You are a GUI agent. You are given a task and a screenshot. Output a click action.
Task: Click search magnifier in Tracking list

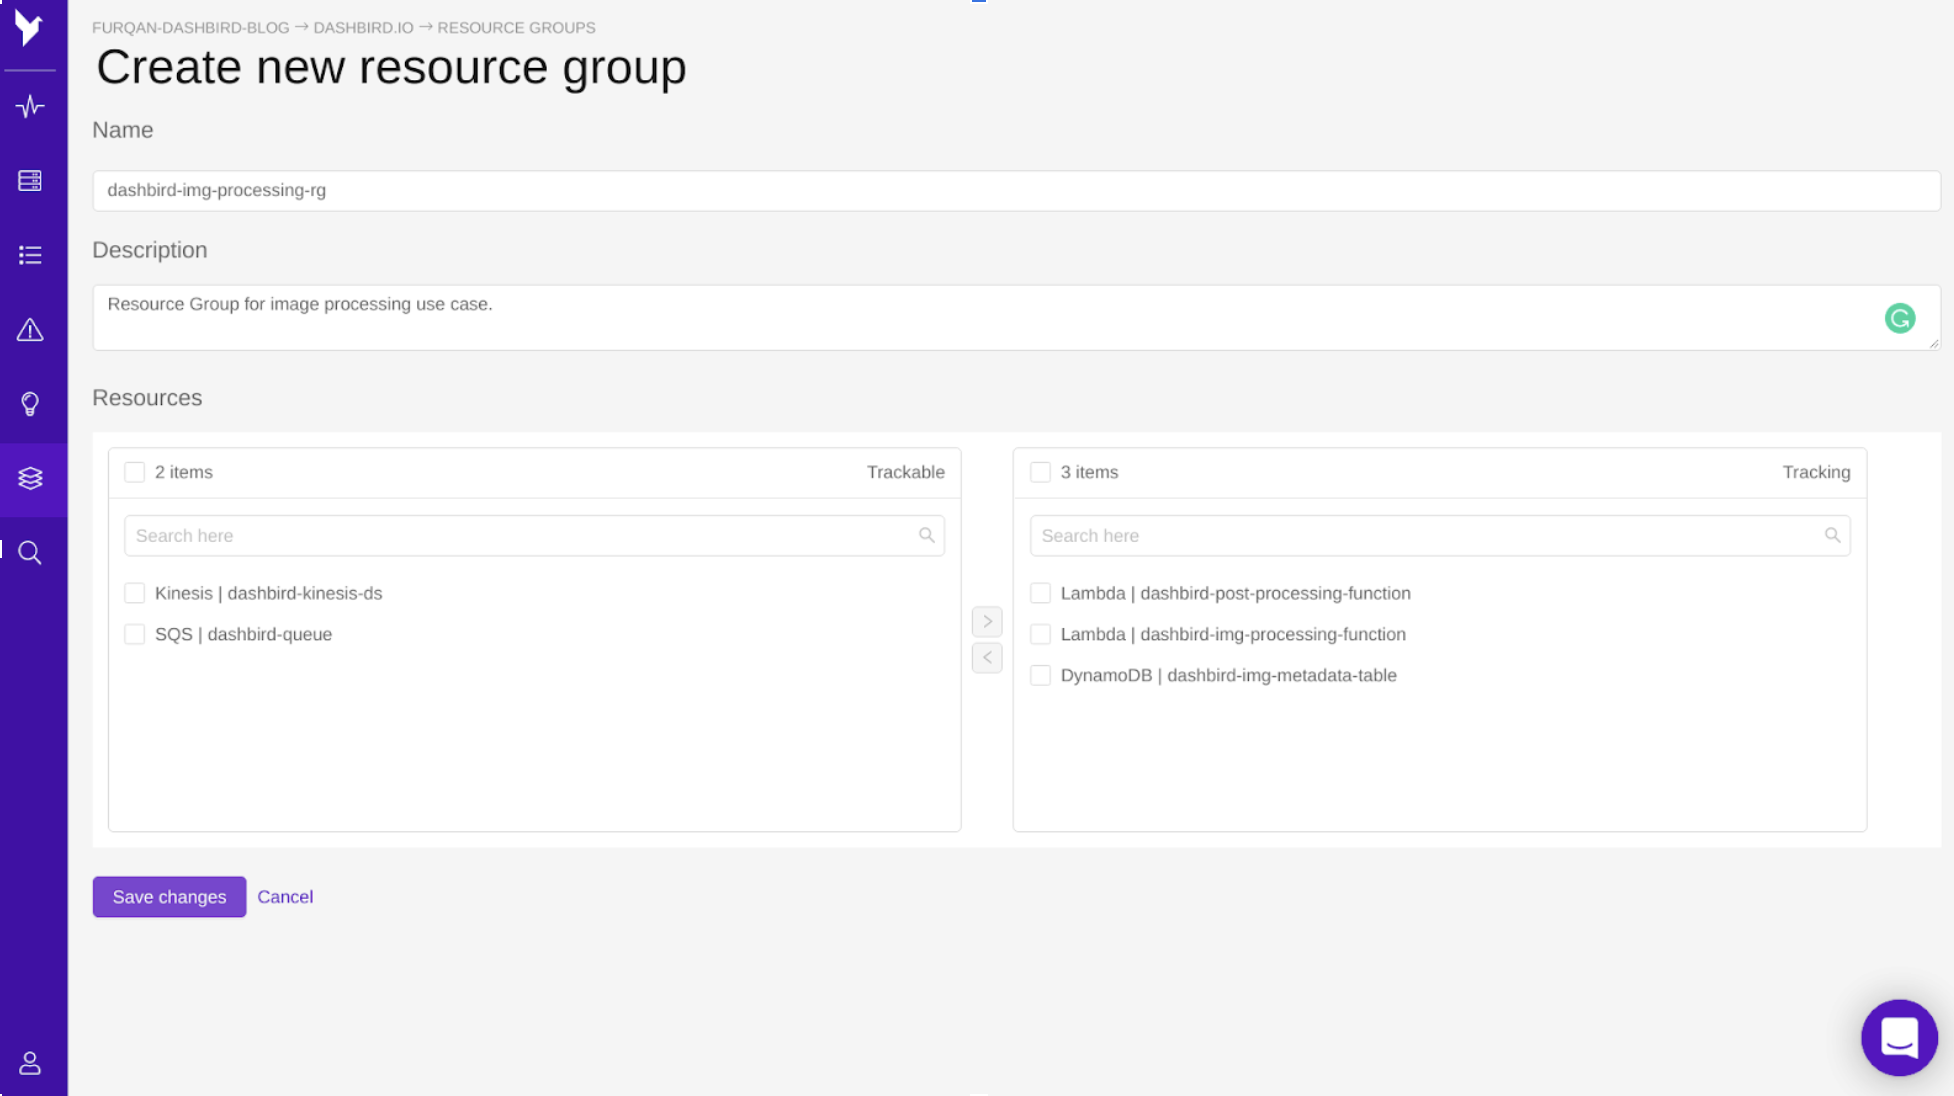[x=1832, y=535]
